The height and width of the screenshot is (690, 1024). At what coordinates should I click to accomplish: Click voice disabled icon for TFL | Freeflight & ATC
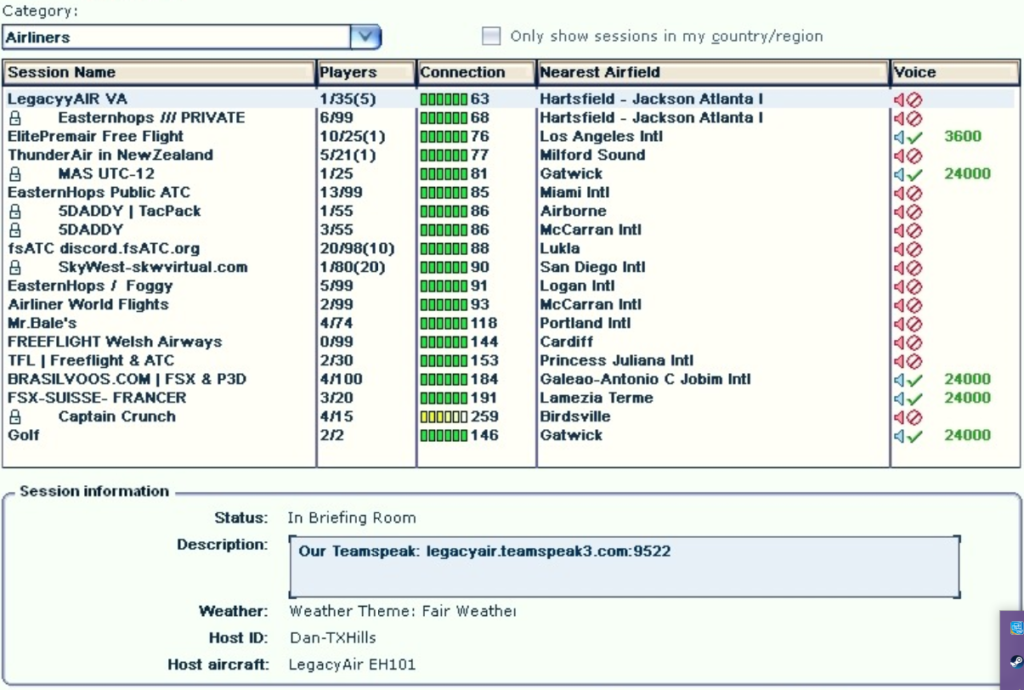(908, 360)
